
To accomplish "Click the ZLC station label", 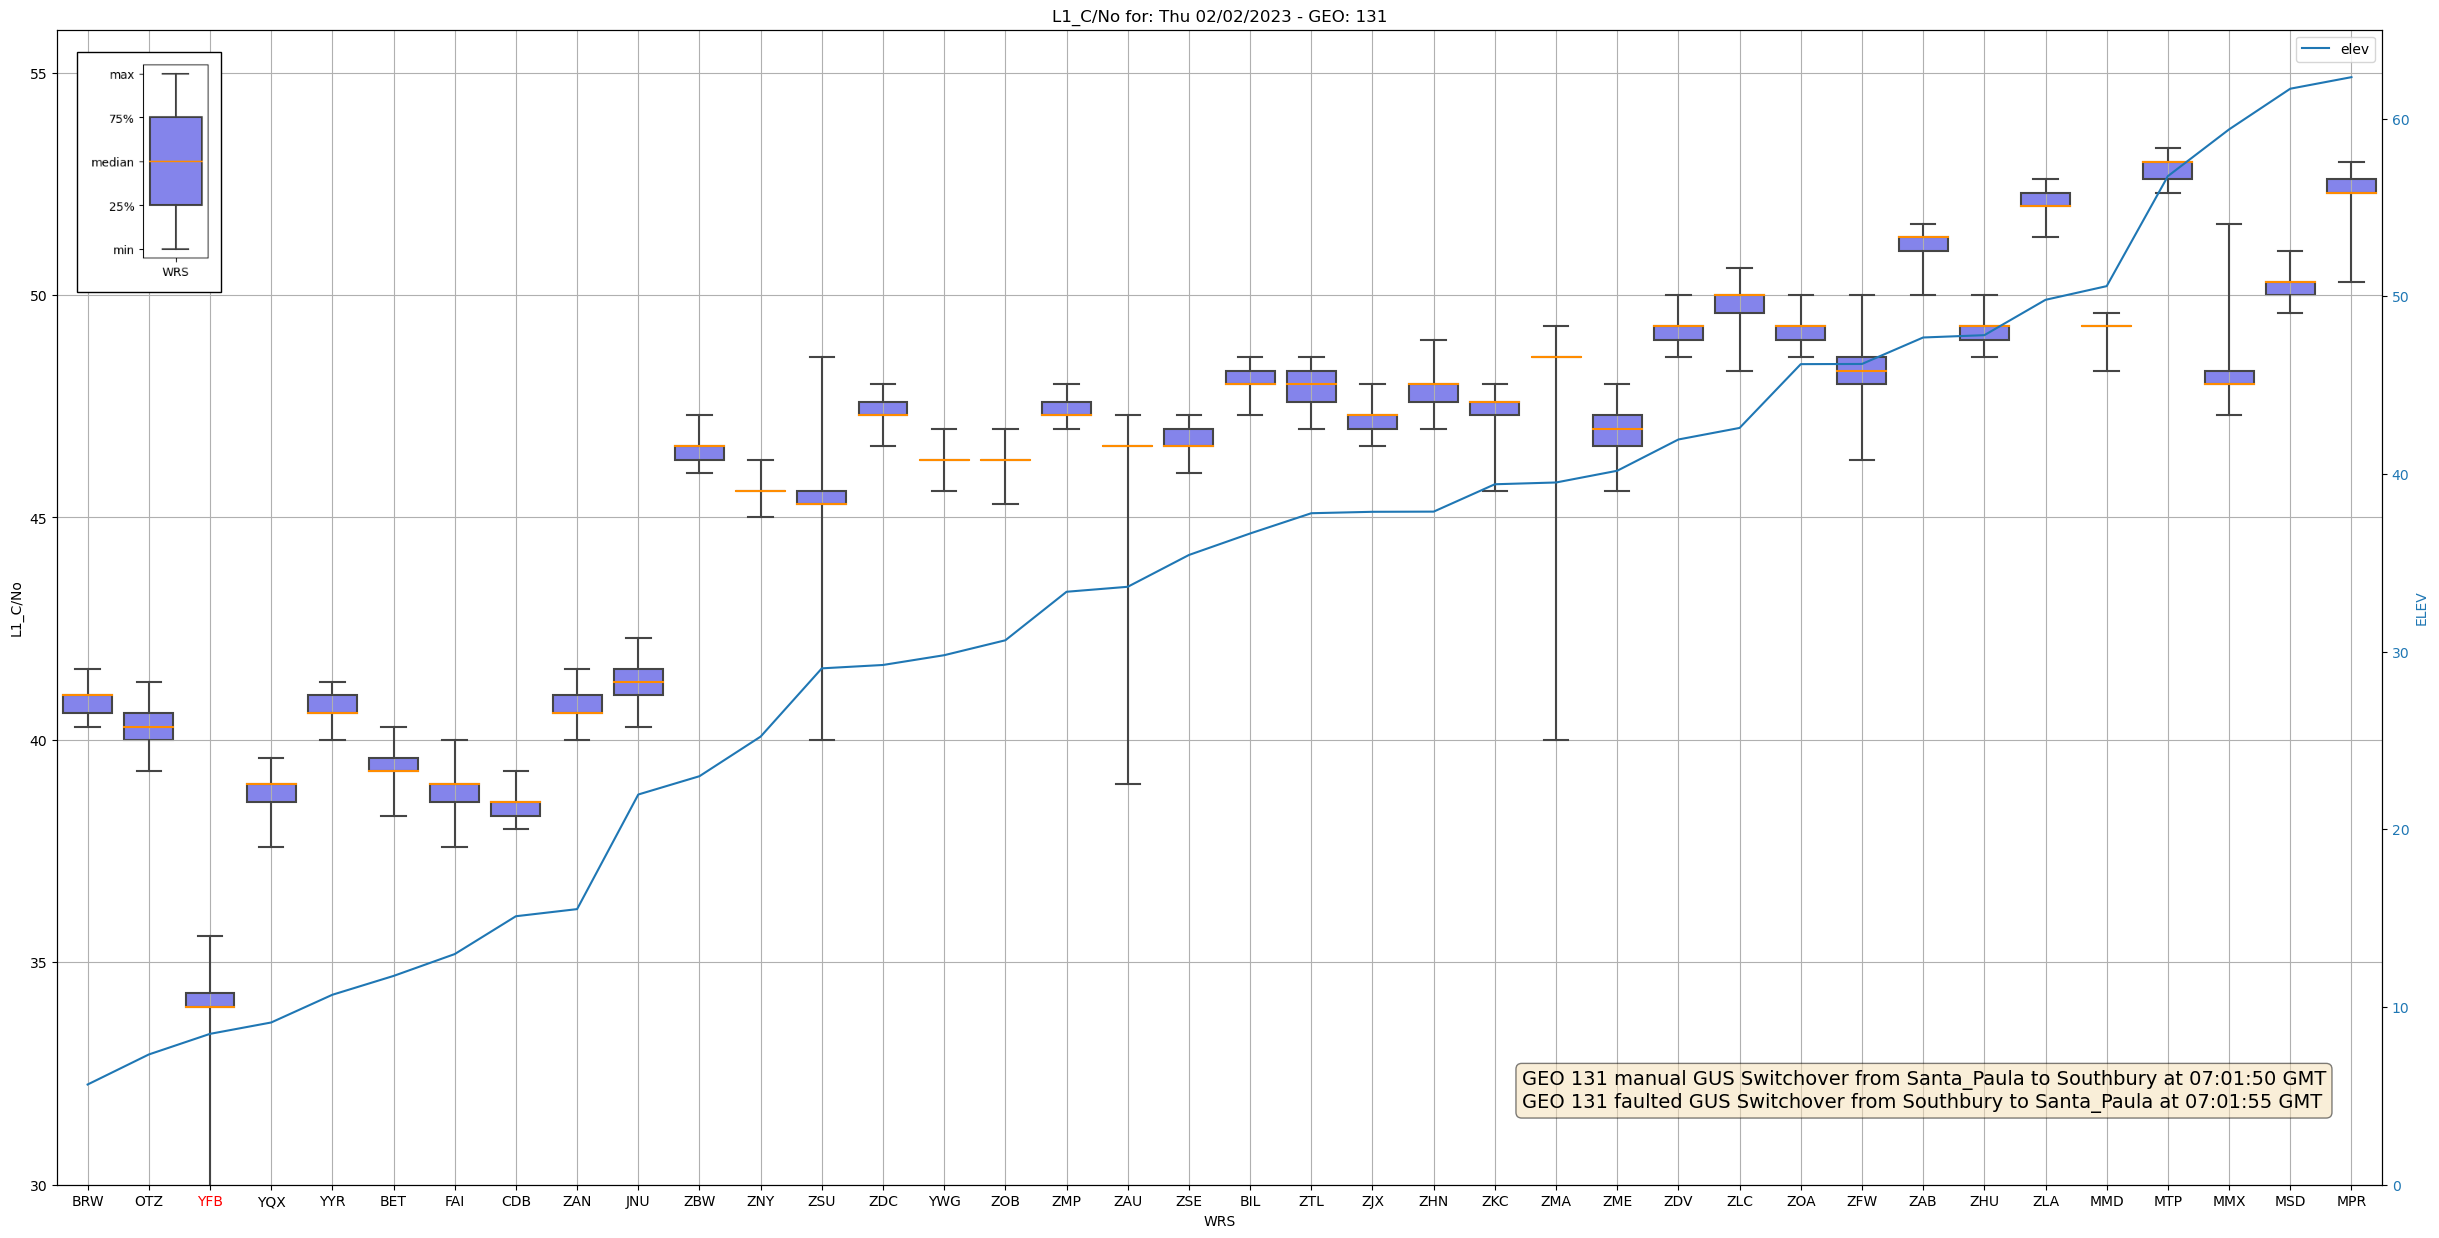I will point(1740,1201).
